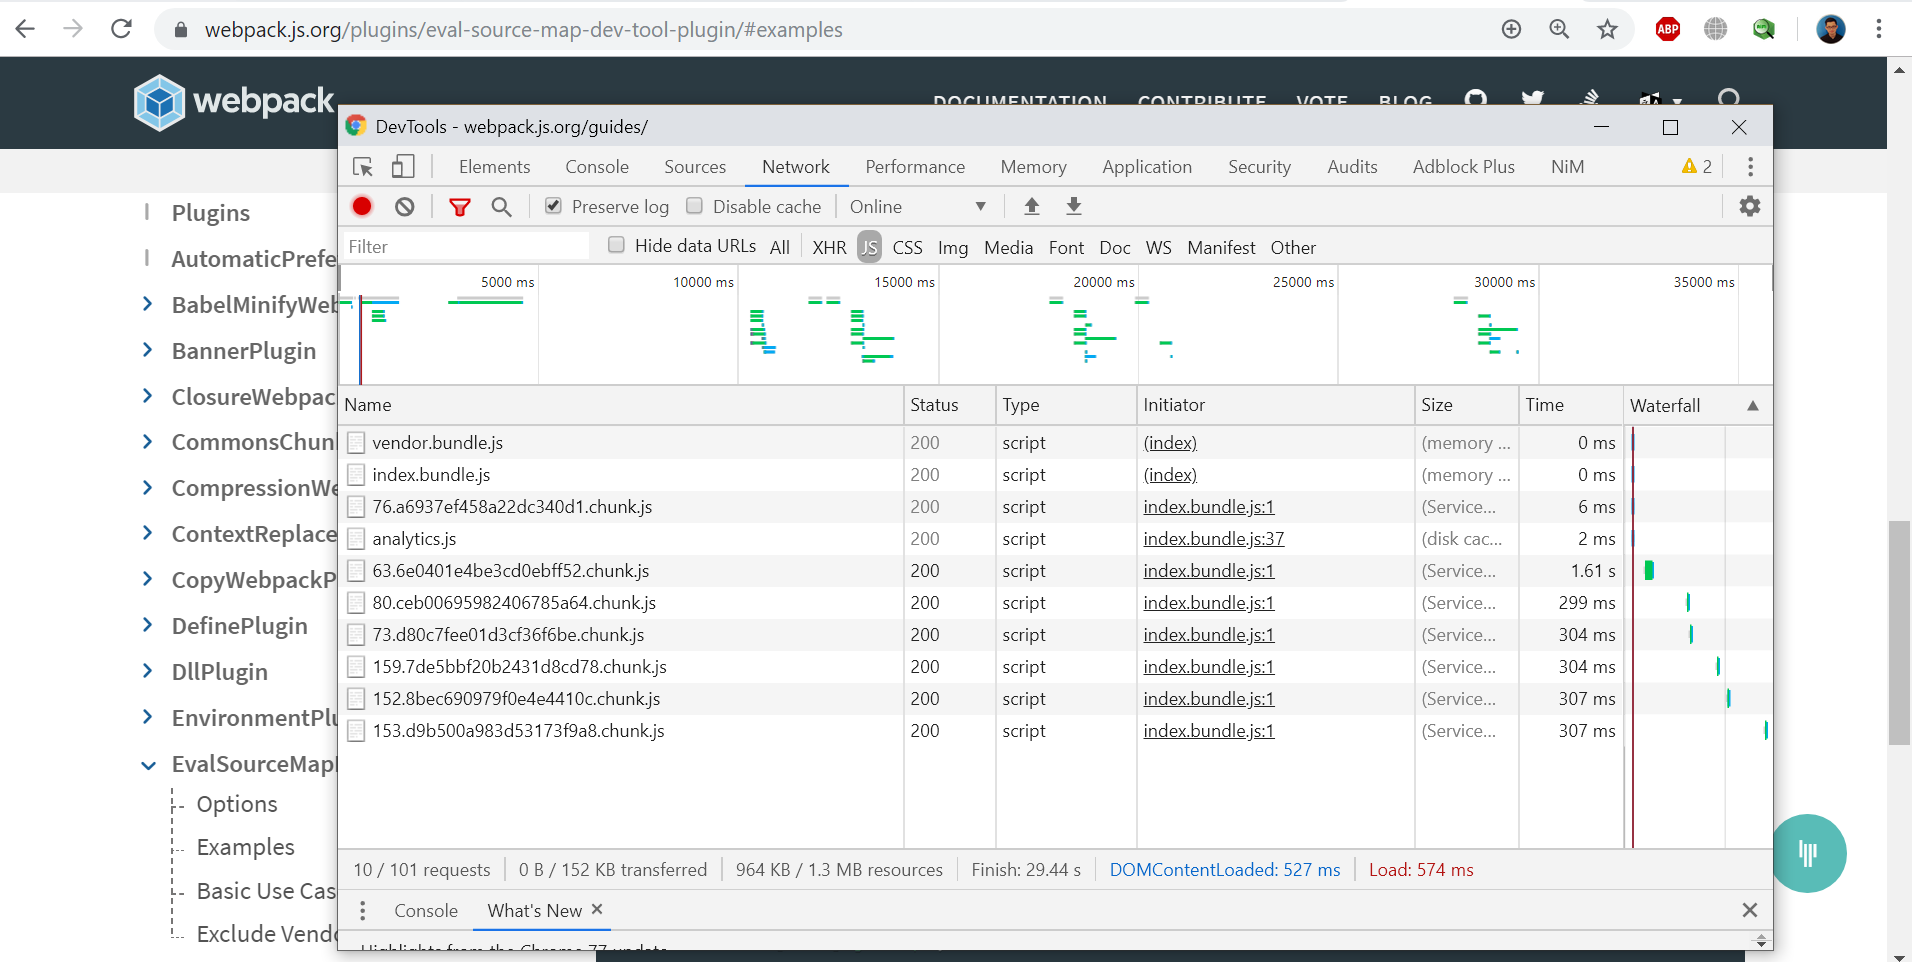Bookmark this page with star icon
1912x962 pixels.
(x=1607, y=29)
